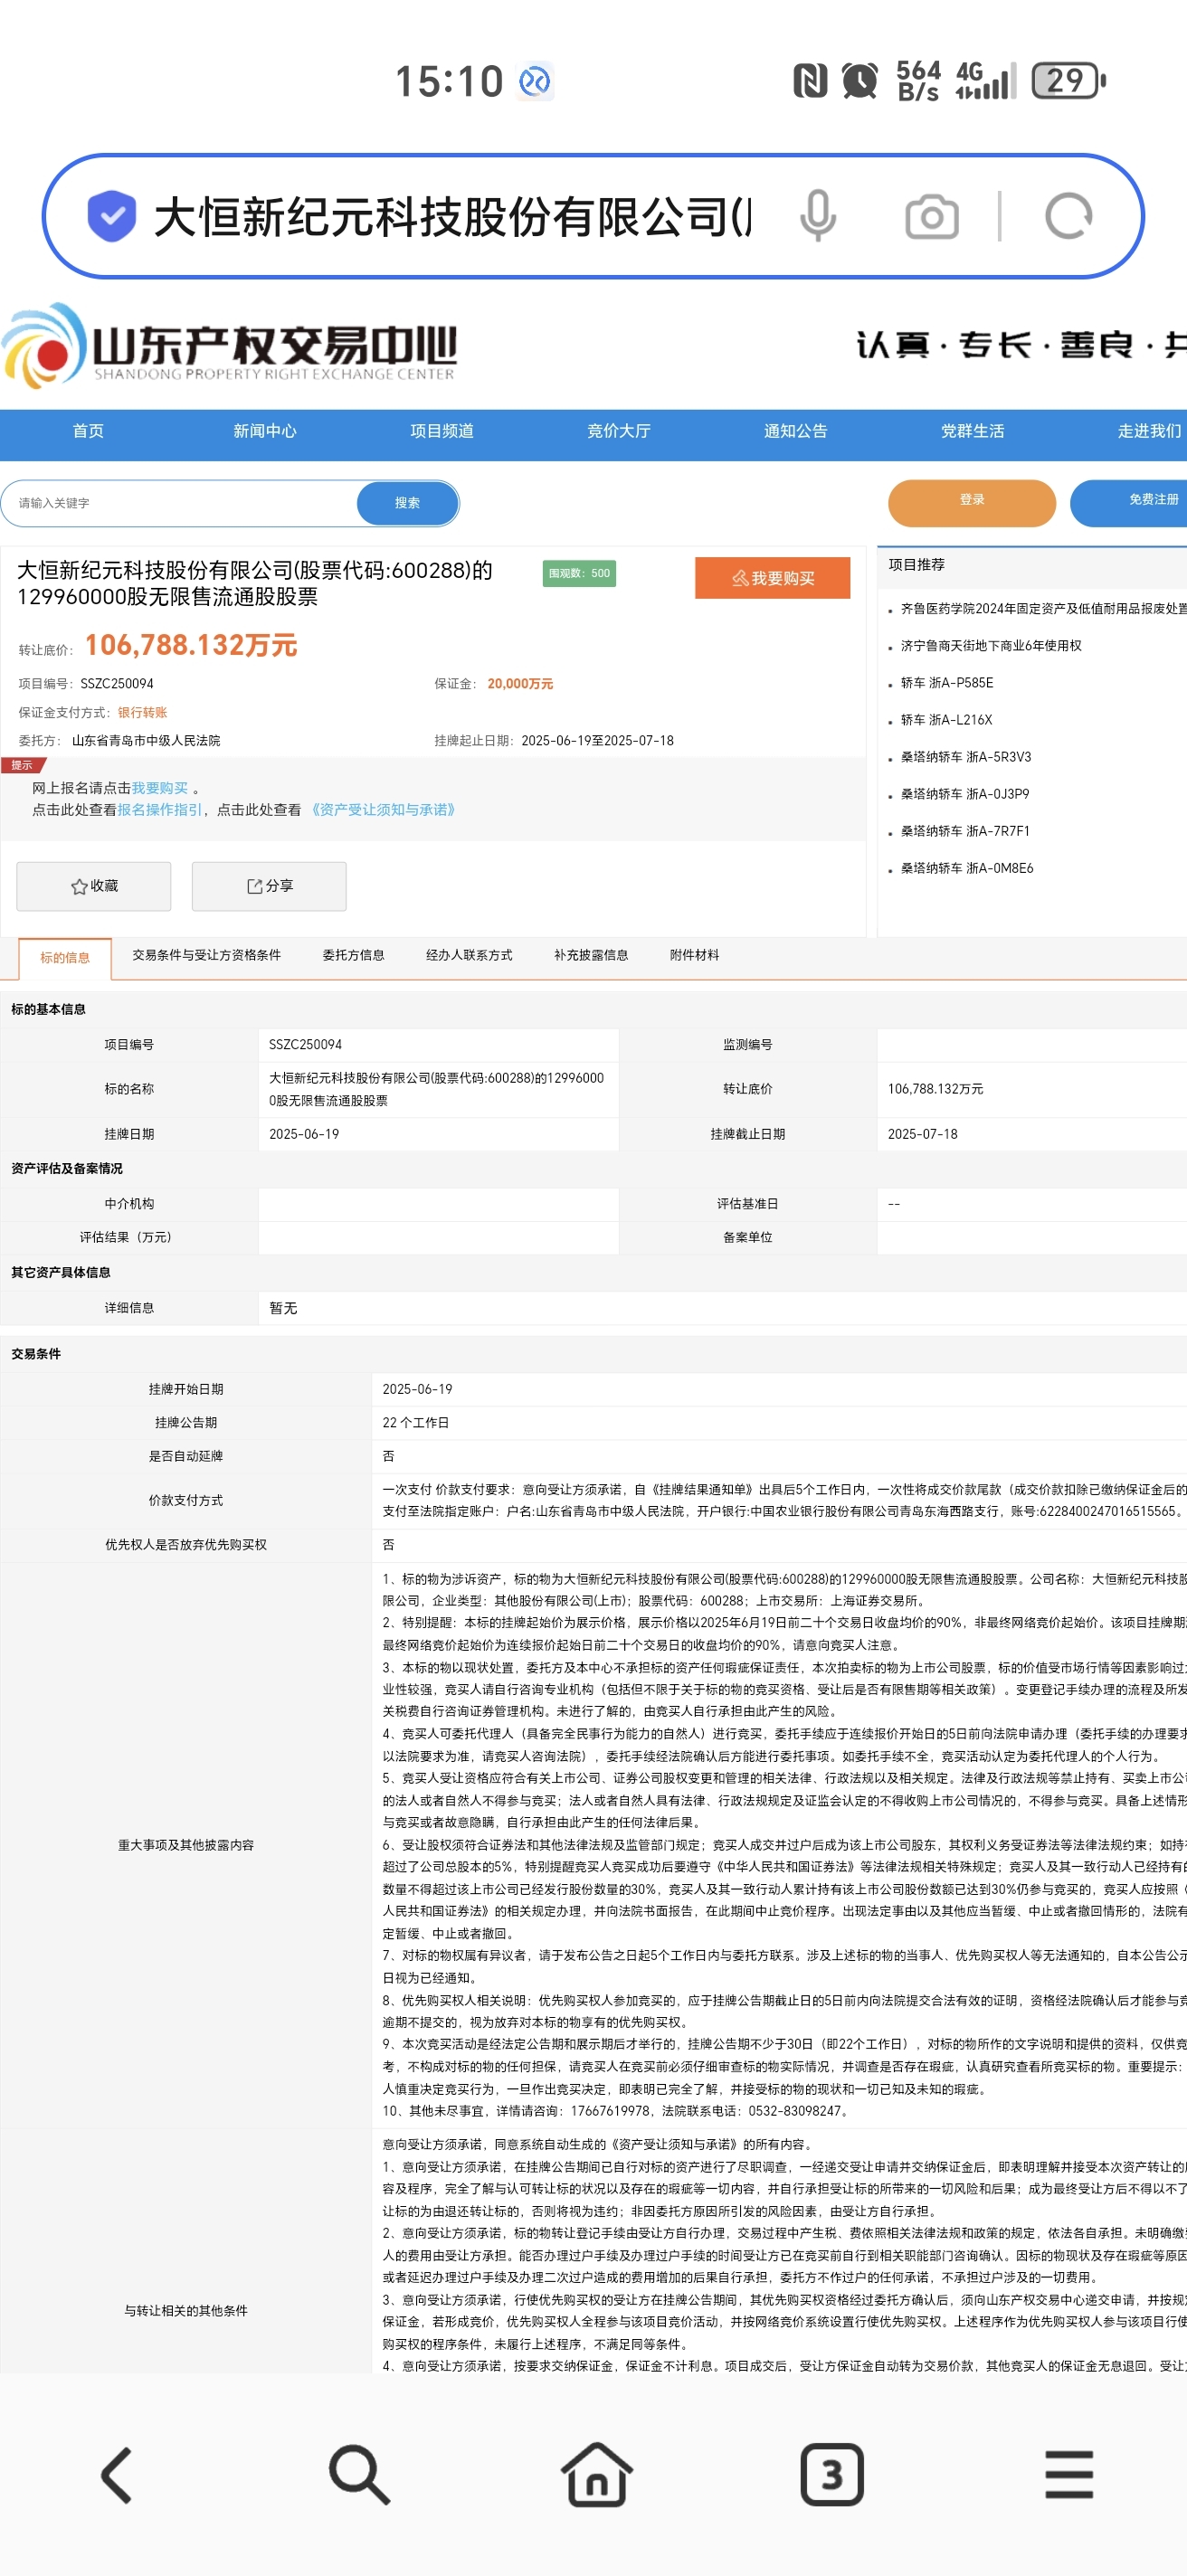Open 竞价大厅 navigation item

tap(619, 431)
